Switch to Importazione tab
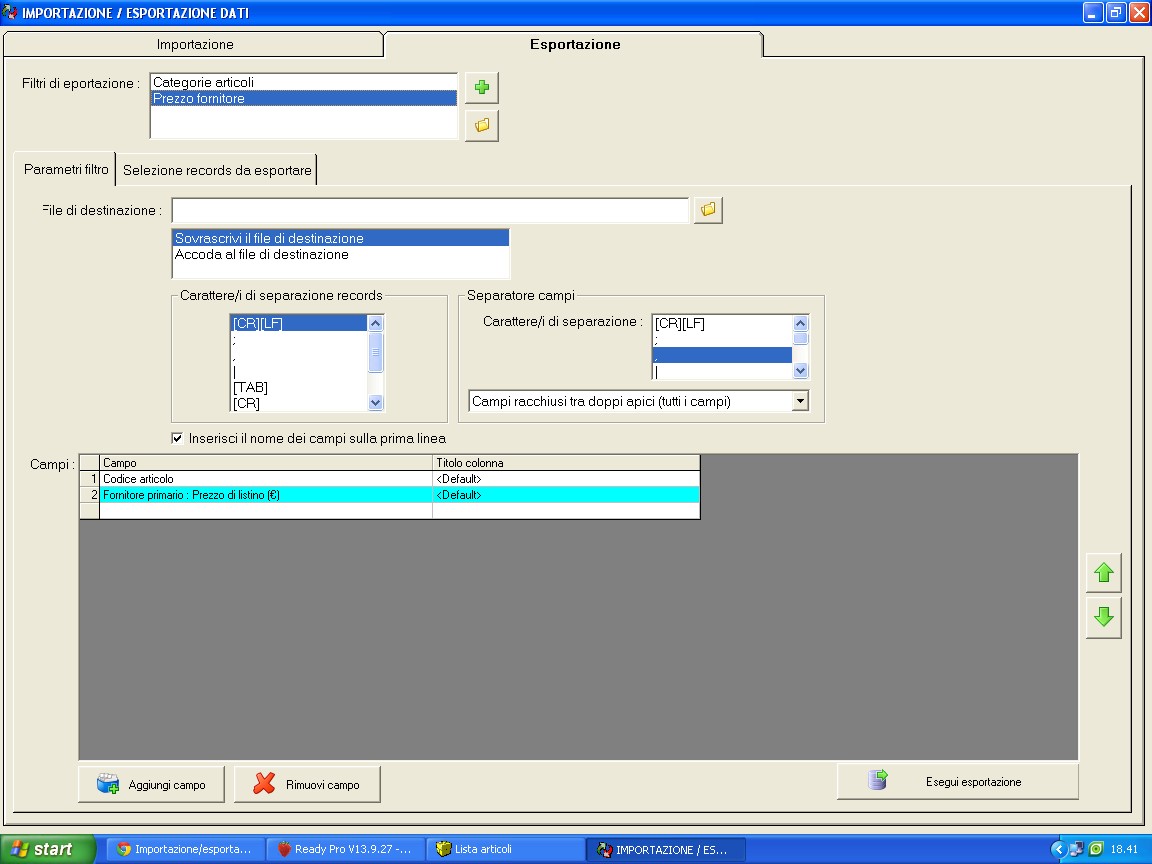This screenshot has width=1152, height=864. tap(195, 44)
